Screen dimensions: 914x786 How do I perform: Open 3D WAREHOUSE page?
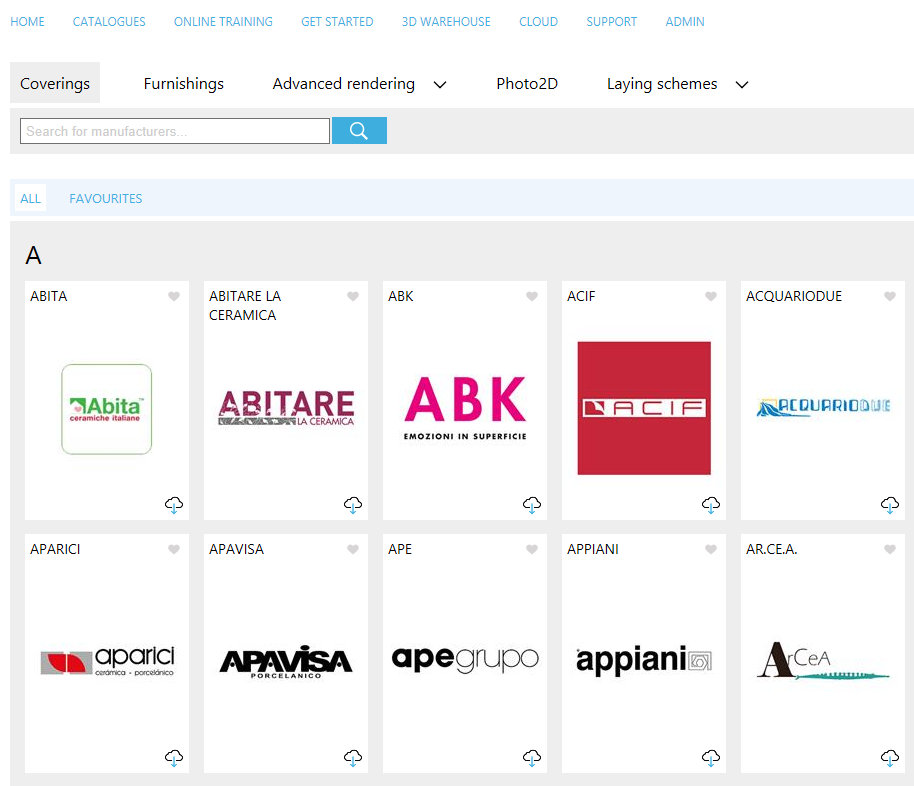[x=446, y=22]
